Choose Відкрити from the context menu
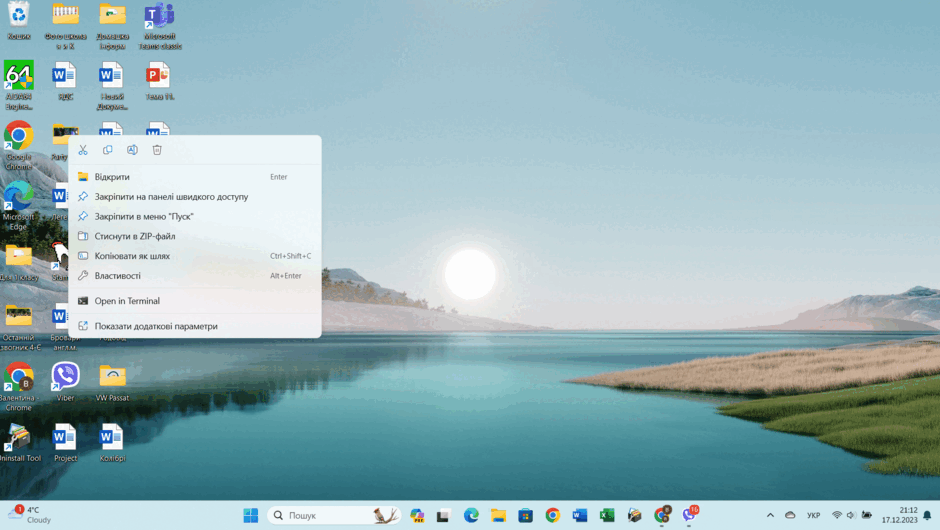The height and width of the screenshot is (530, 940). click(x=195, y=177)
